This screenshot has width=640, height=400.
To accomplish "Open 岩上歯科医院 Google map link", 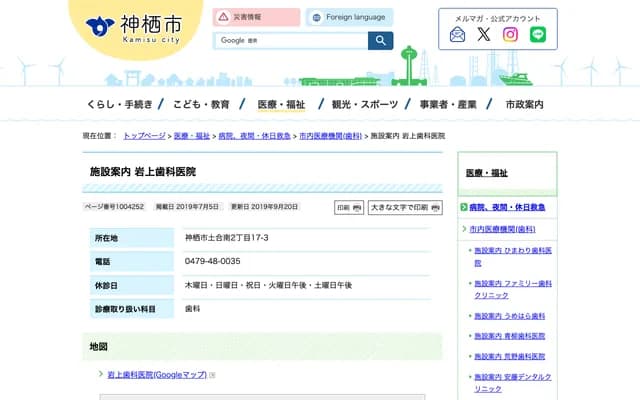I will (x=157, y=374).
